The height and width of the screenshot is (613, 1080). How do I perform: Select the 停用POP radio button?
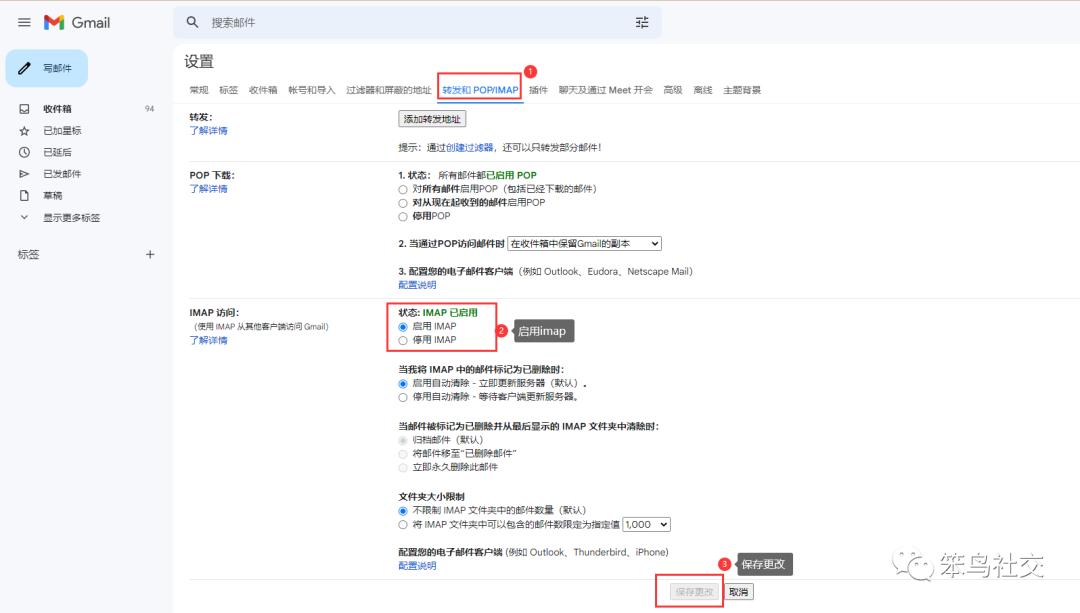(403, 217)
